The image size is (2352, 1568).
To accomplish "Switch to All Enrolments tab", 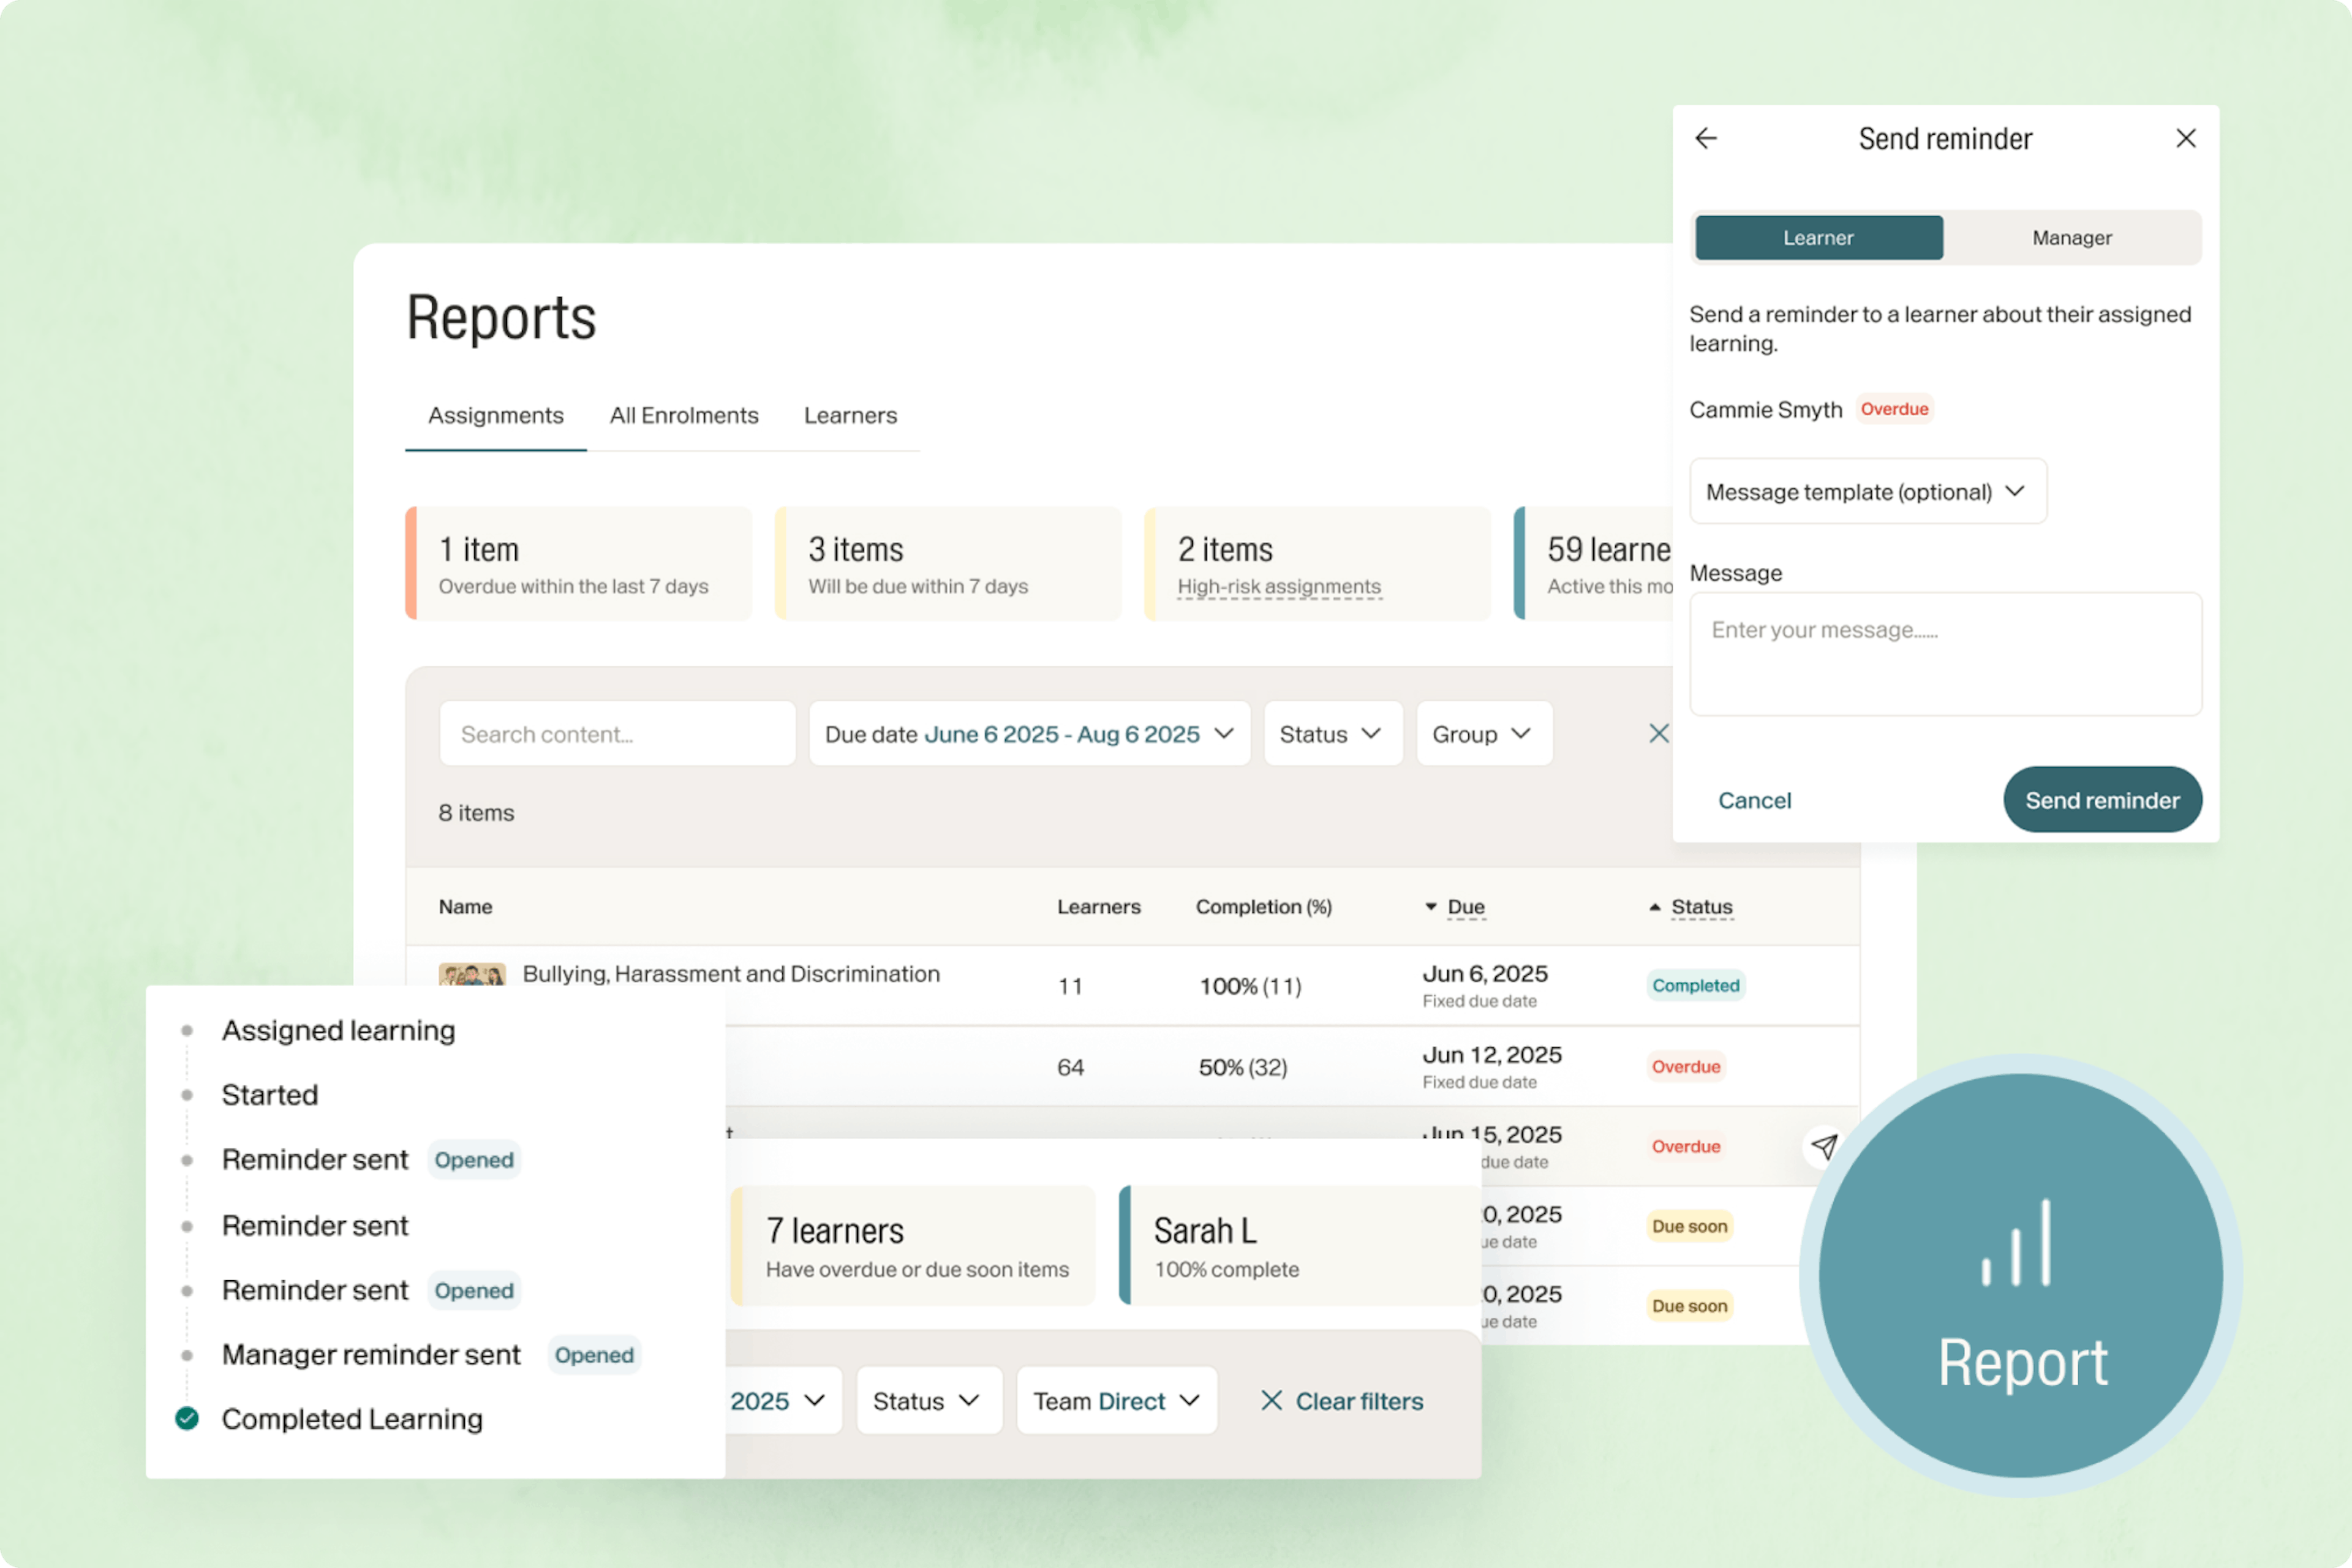I will coord(684,415).
